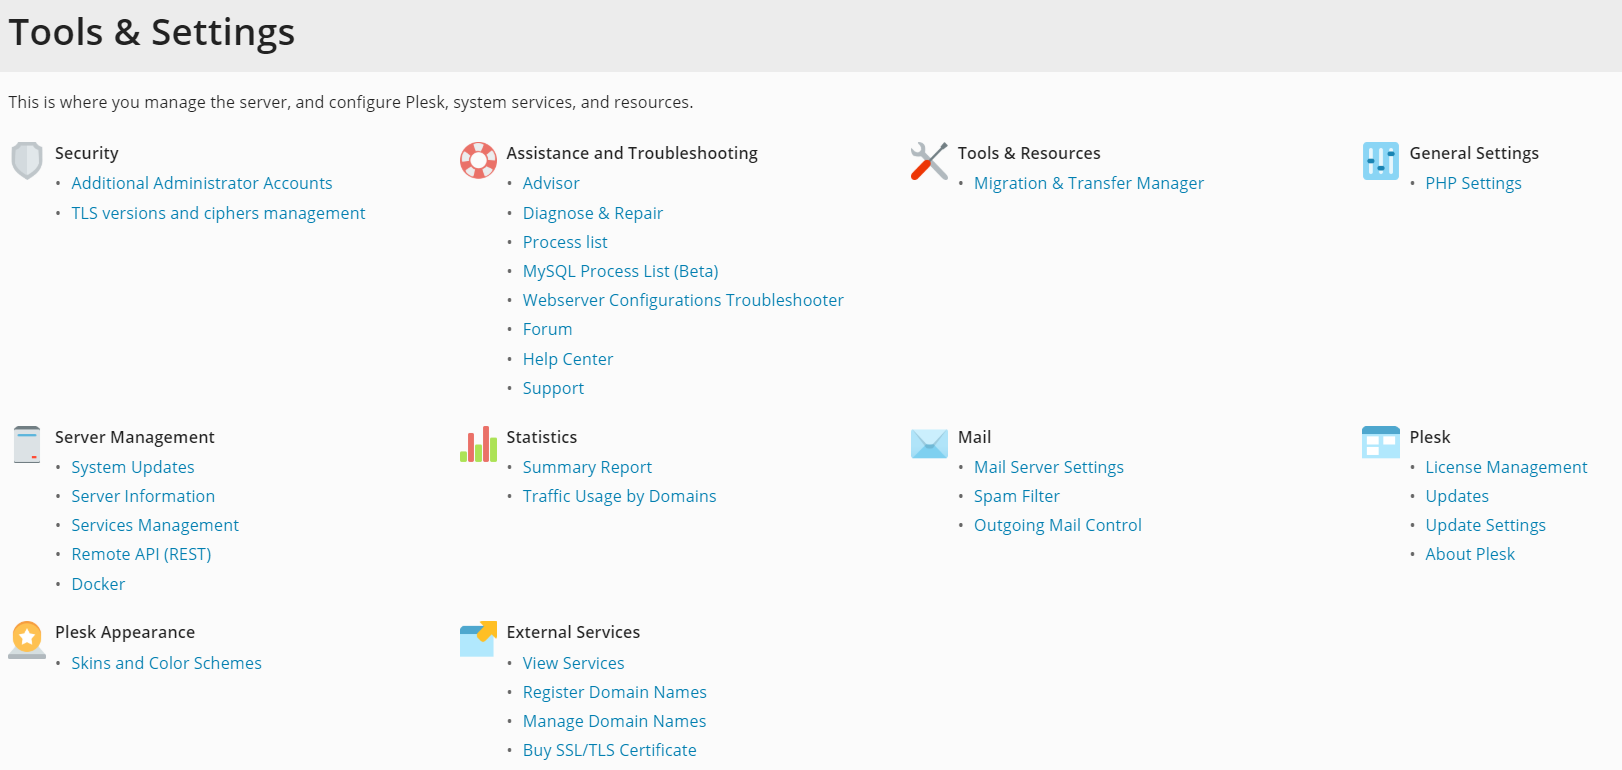1622x770 pixels.
Task: Click the Plesk Appearance star icon
Action: pos(27,640)
